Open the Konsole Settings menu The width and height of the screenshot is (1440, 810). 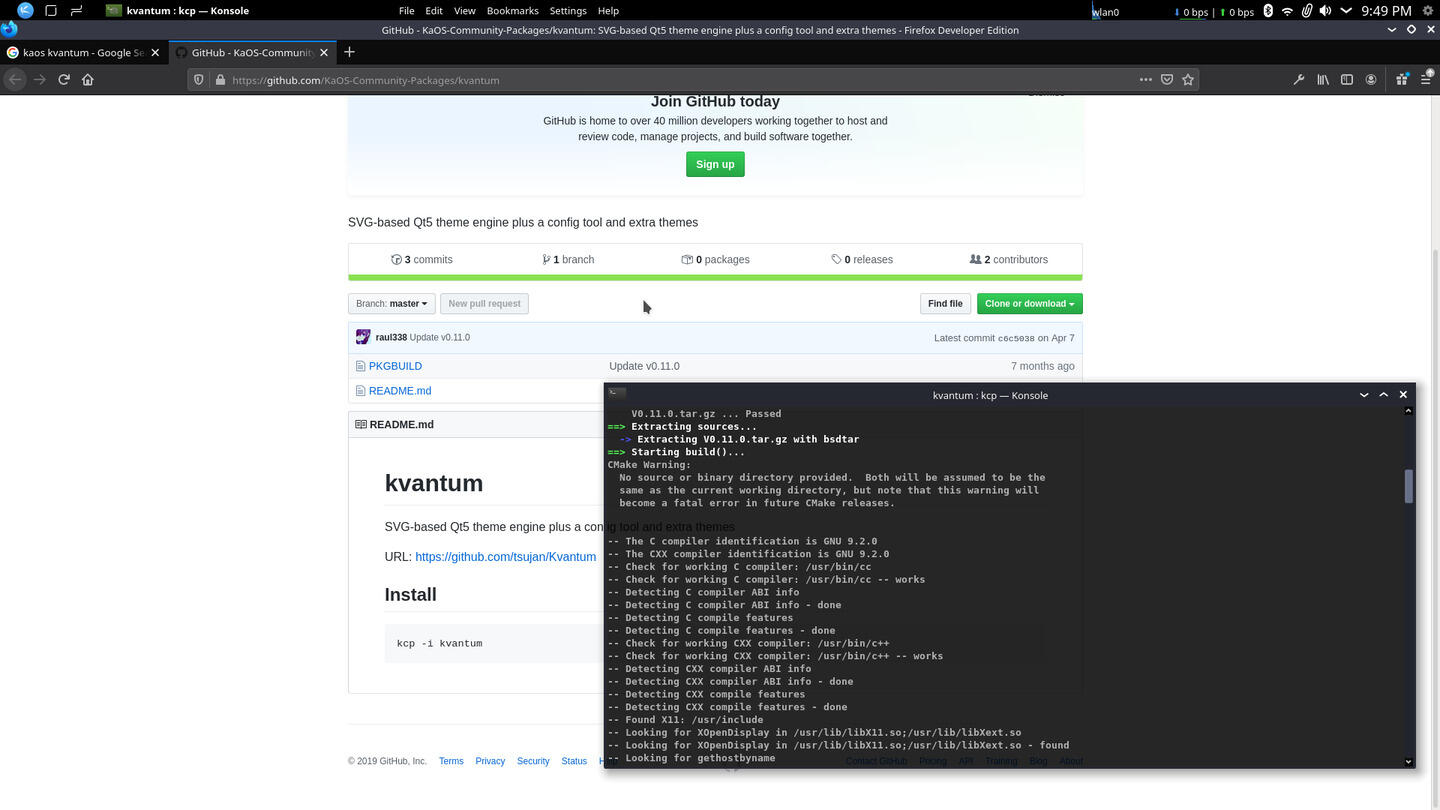(x=568, y=11)
